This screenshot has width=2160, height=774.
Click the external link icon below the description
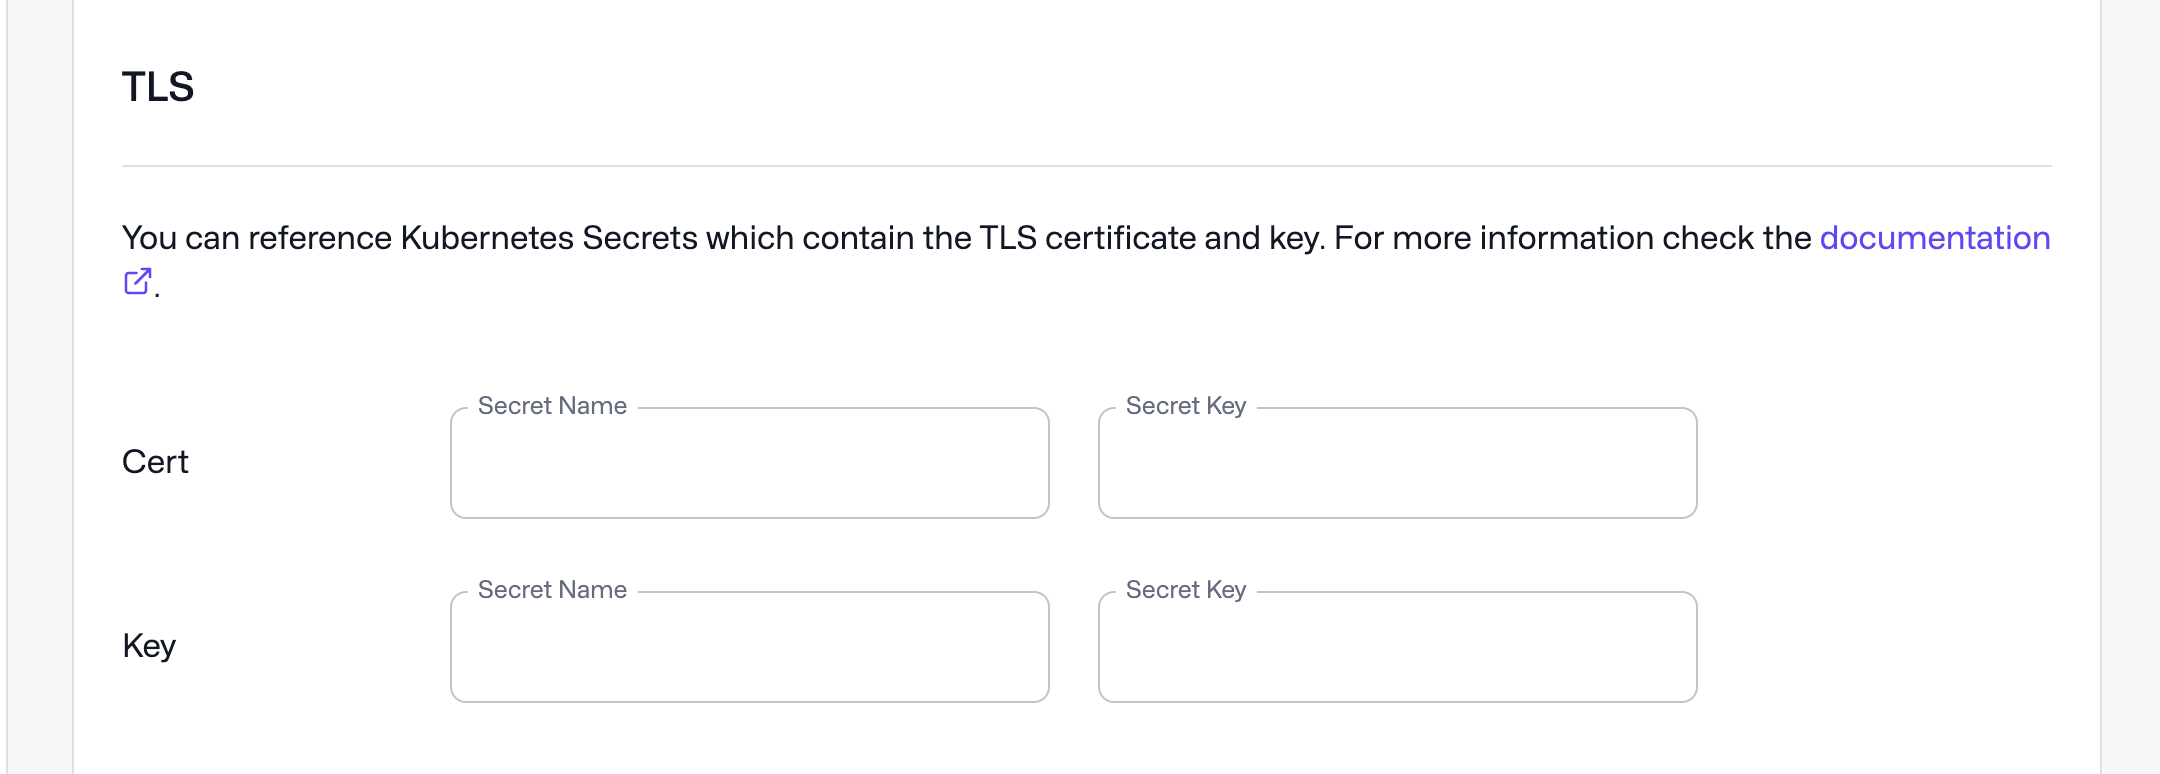coord(139,283)
